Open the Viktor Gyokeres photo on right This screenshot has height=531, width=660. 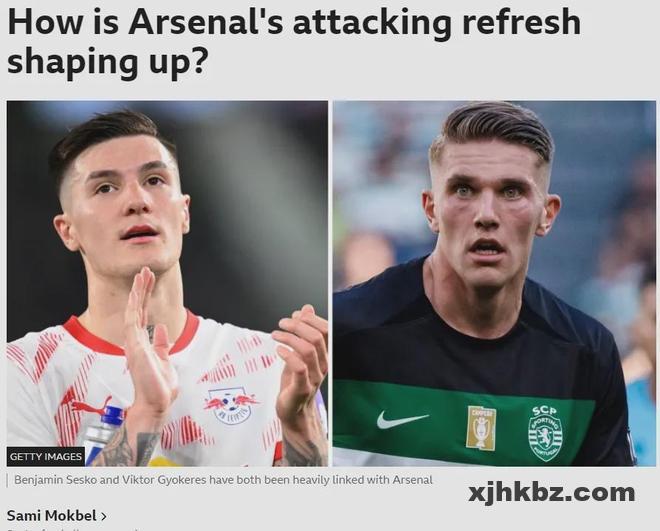coord(494,283)
